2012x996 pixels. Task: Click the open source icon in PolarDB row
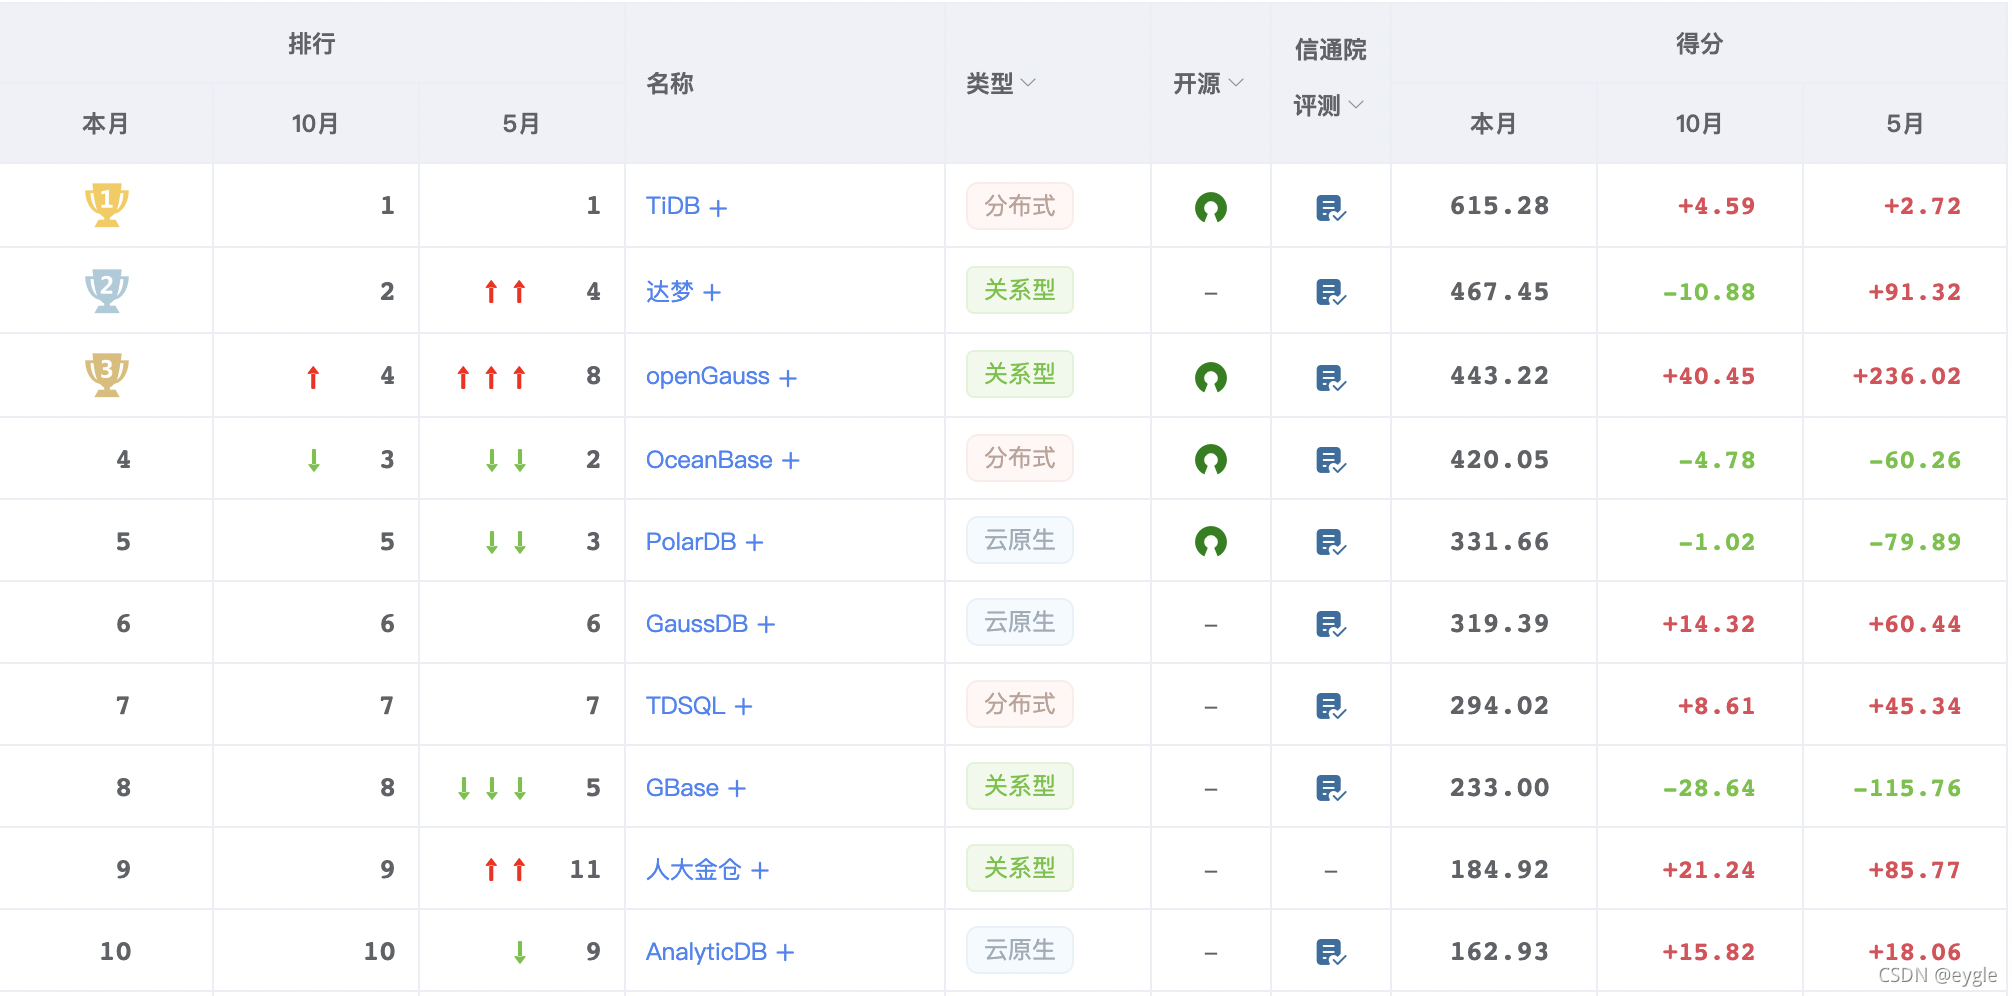pyautogui.click(x=1210, y=542)
